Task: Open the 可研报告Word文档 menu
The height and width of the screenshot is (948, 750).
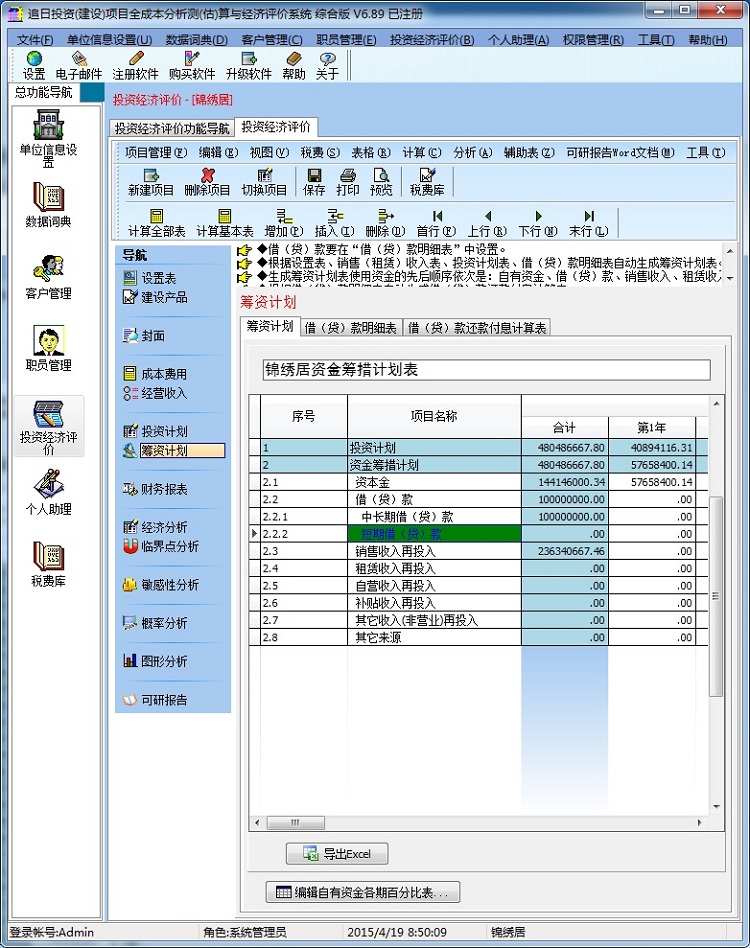Action: point(620,152)
